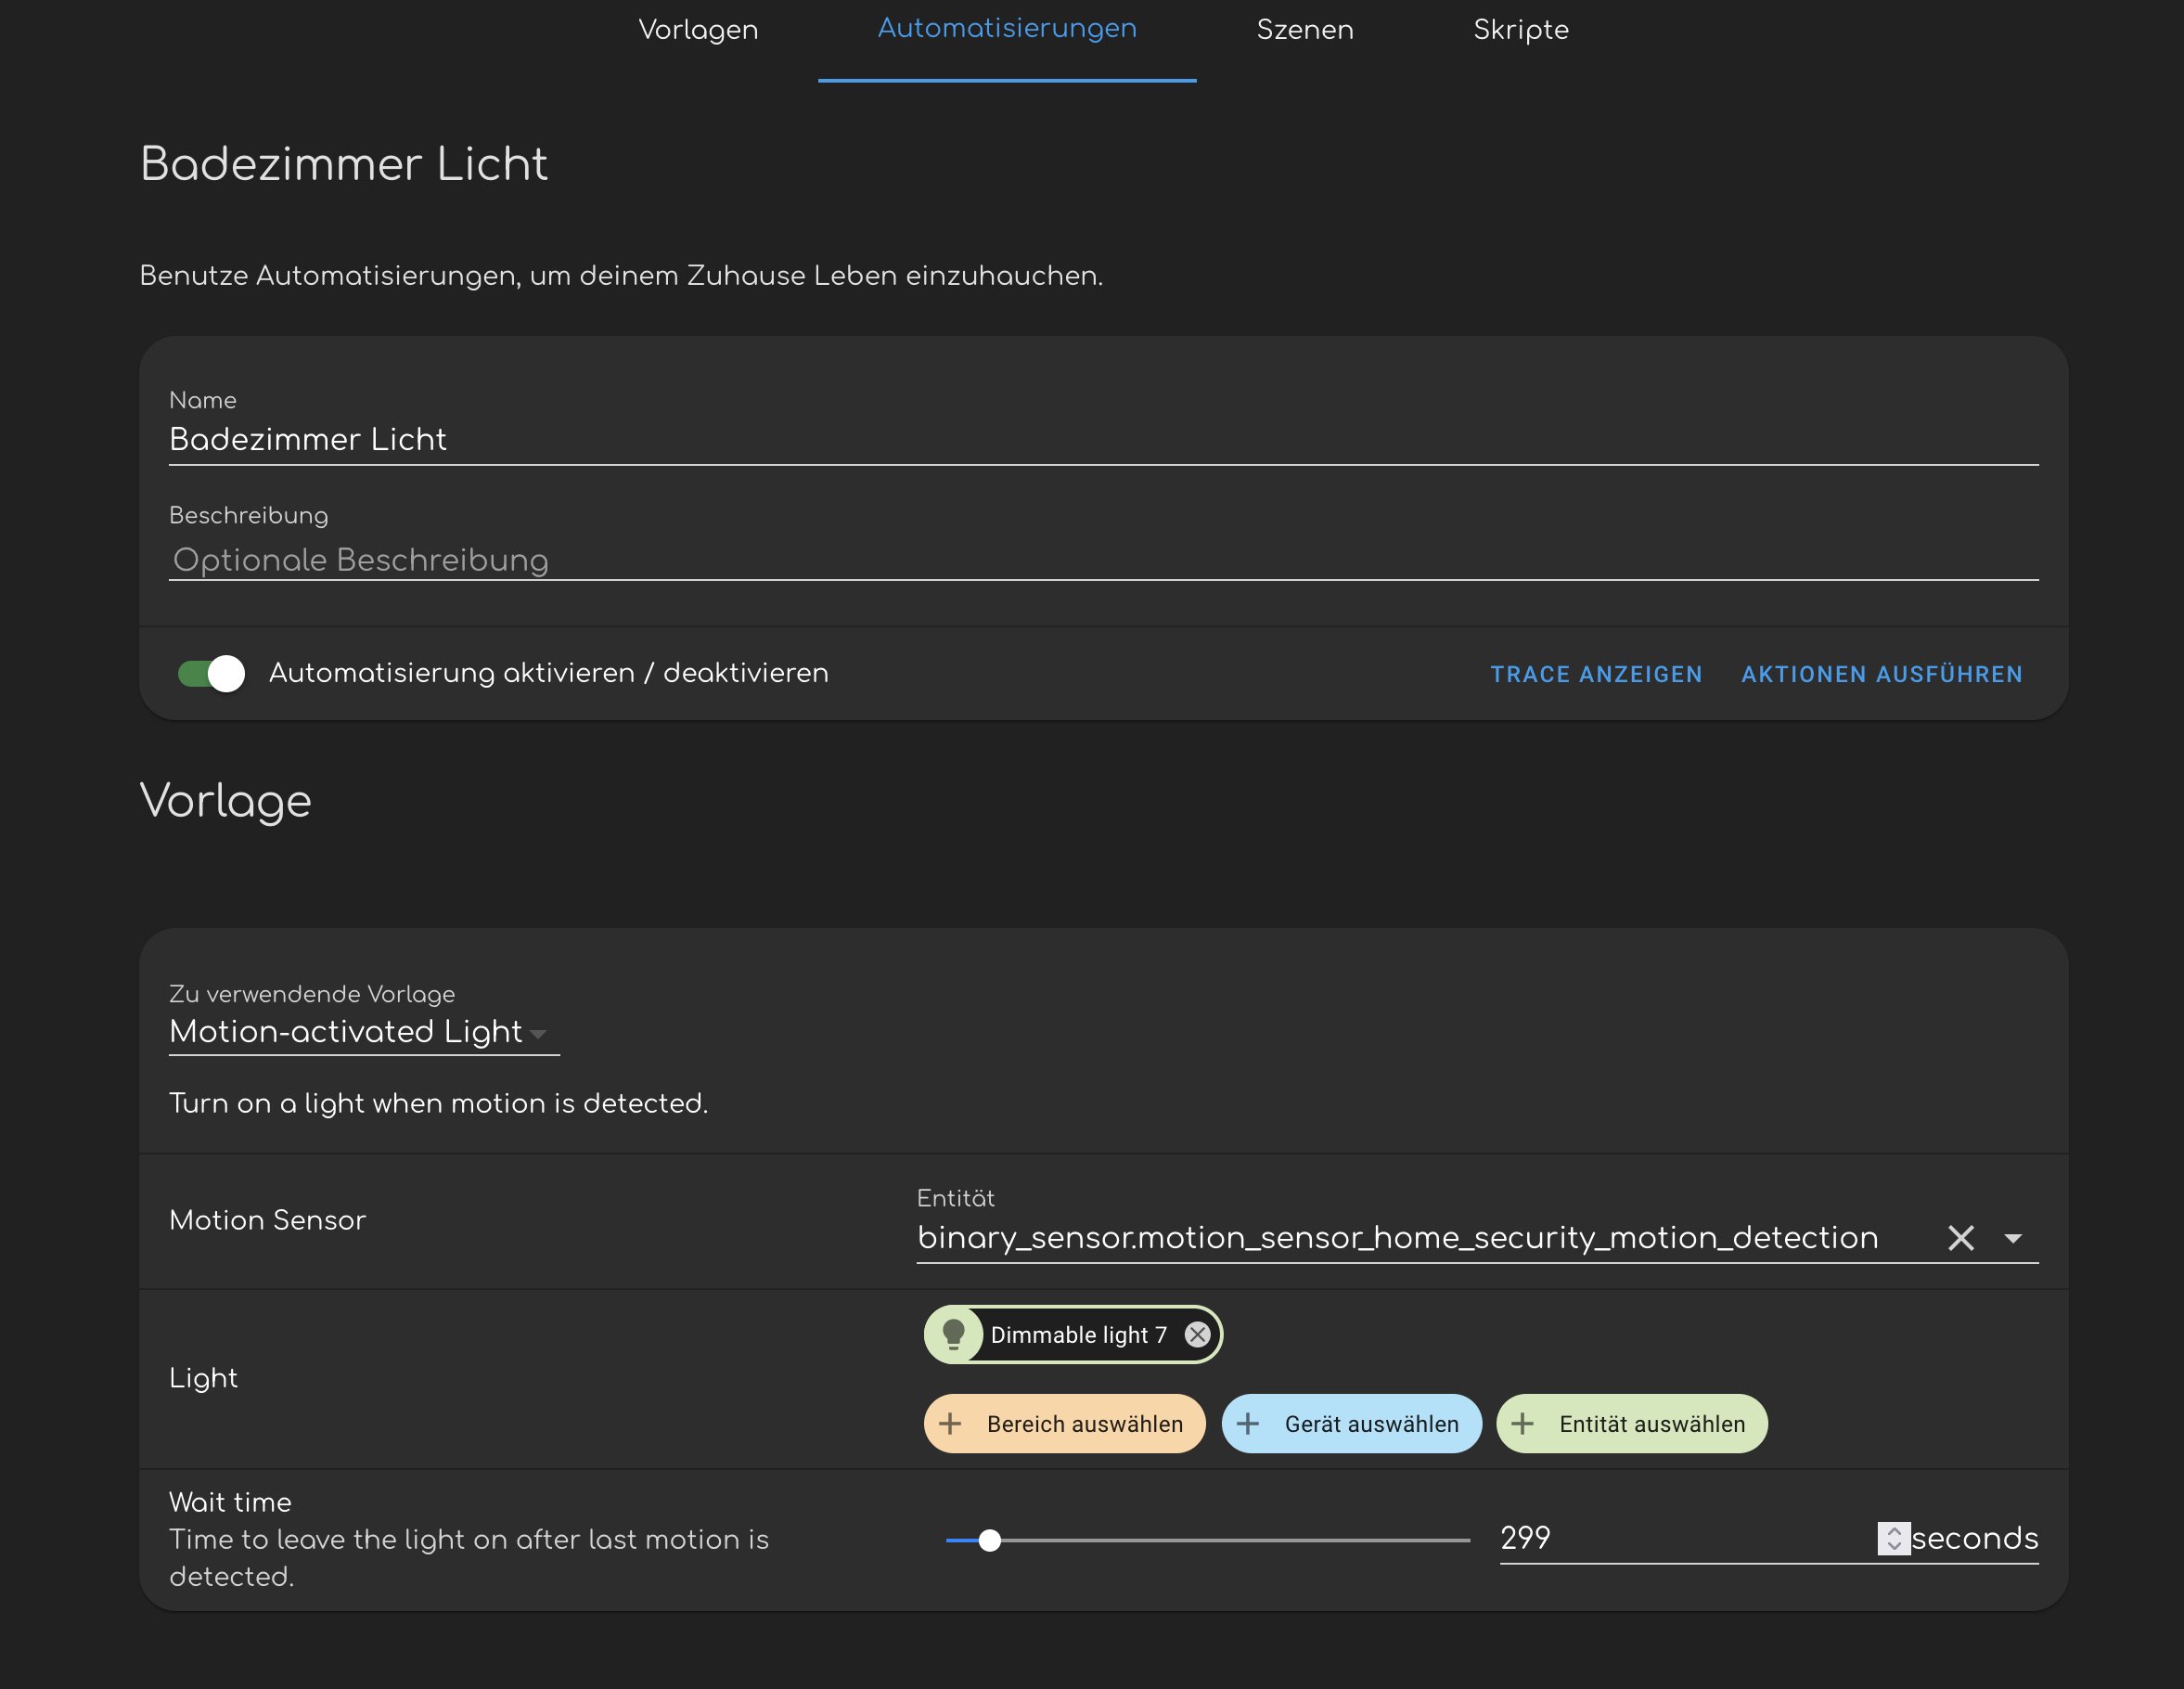The image size is (2184, 1689).
Task: Click the Name field containing Badezimmer Licht
Action: point(1100,439)
